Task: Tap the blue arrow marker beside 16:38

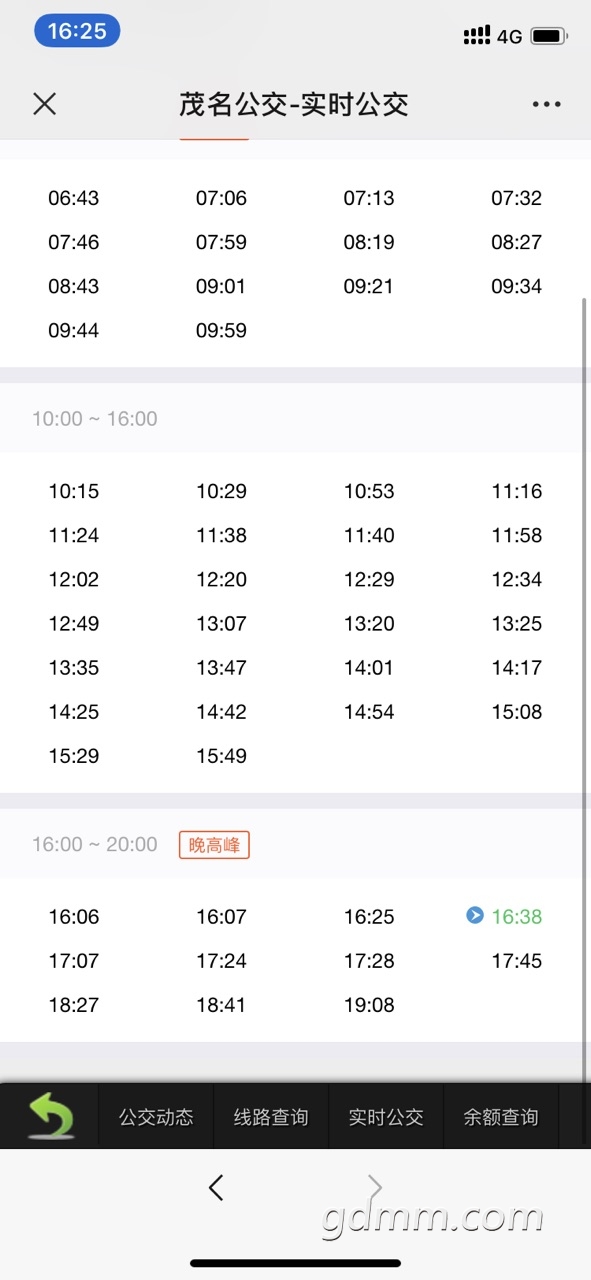Action: 475,915
